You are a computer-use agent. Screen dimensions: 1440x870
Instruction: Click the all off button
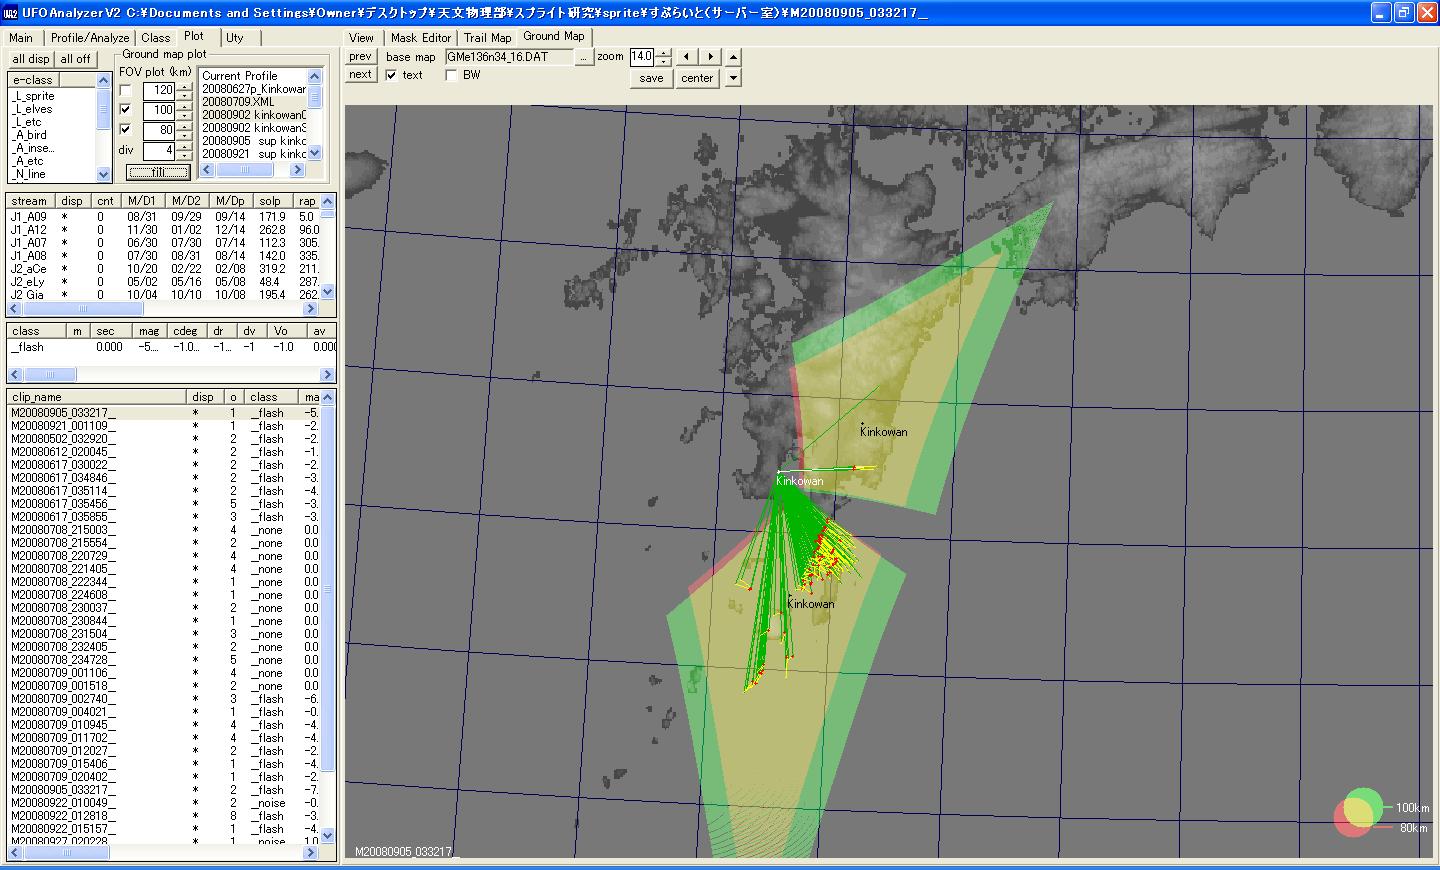75,59
